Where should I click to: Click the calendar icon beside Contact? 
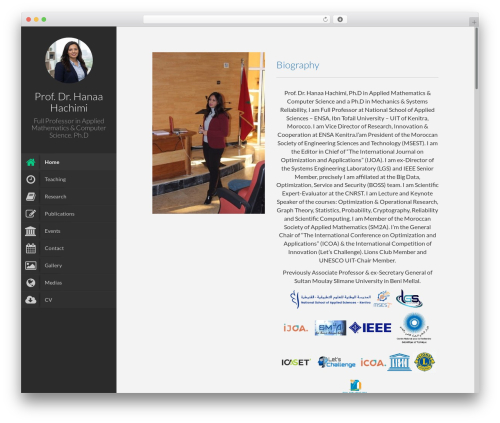click(31, 248)
